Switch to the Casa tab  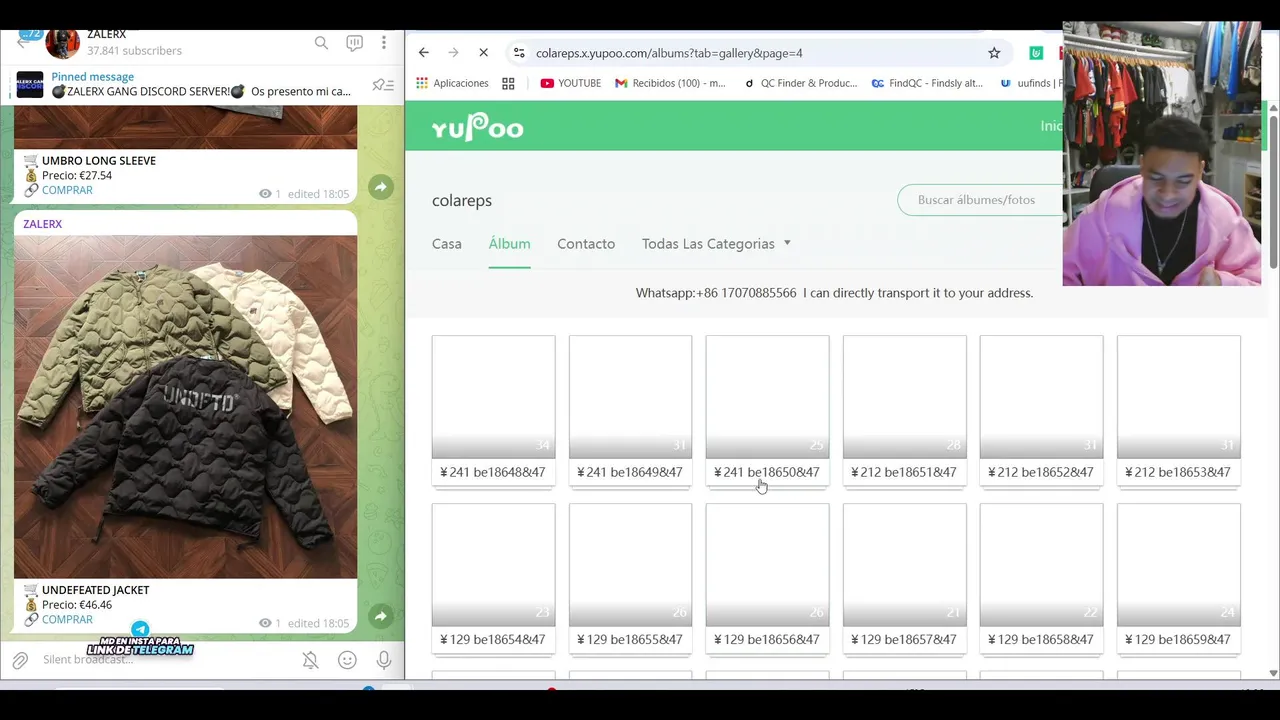[x=447, y=244]
